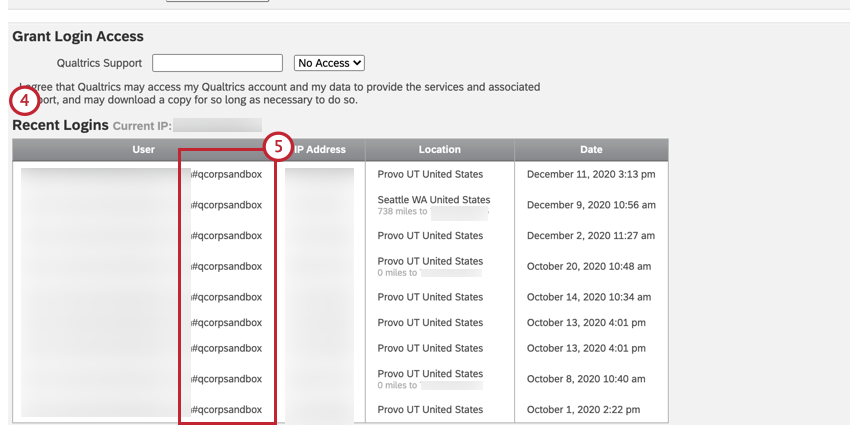
Task: Click the numbered step 4 marker
Action: pyautogui.click(x=24, y=101)
